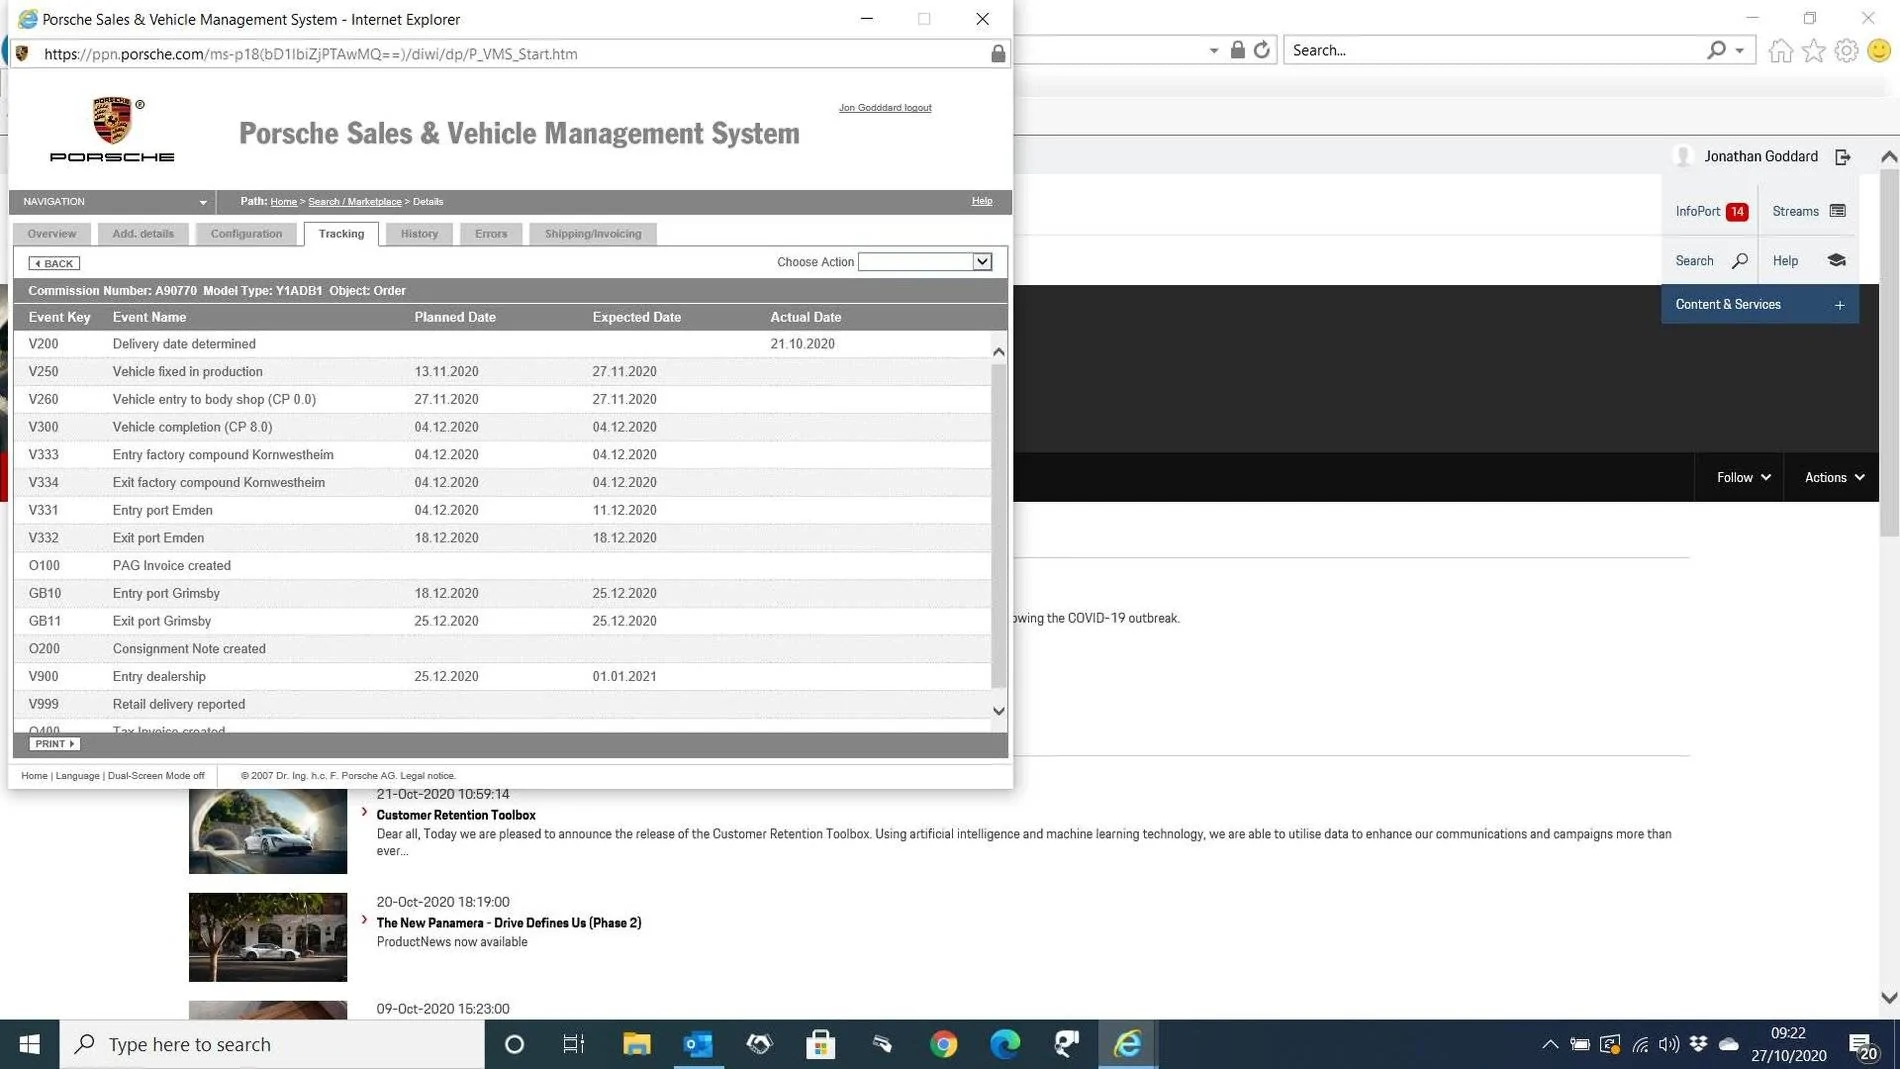Open Customer Retention Toolbox article
This screenshot has width=1900, height=1069.
456,815
